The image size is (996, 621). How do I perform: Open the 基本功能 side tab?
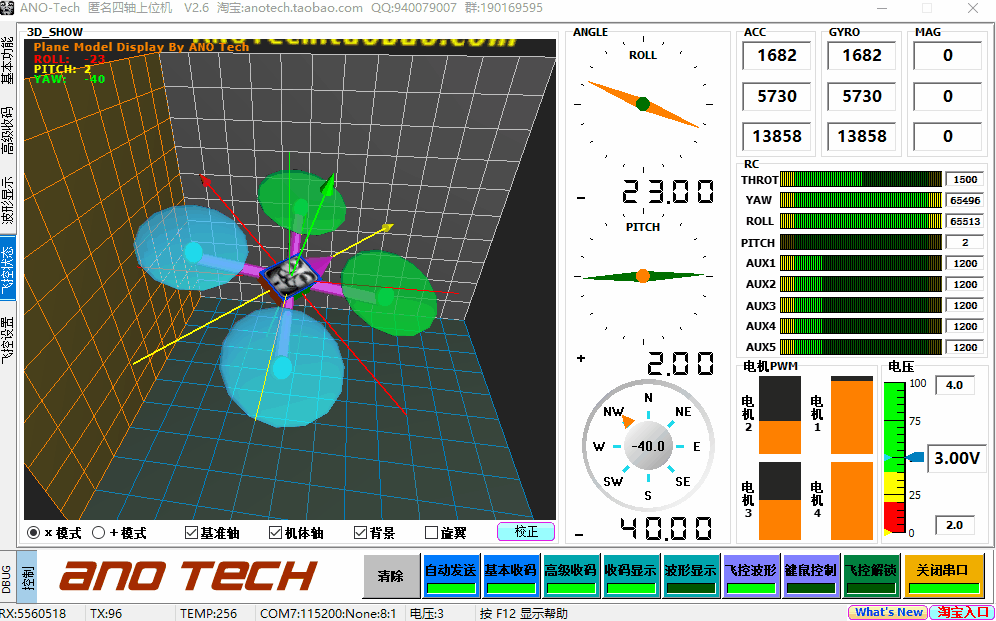coord(8,60)
